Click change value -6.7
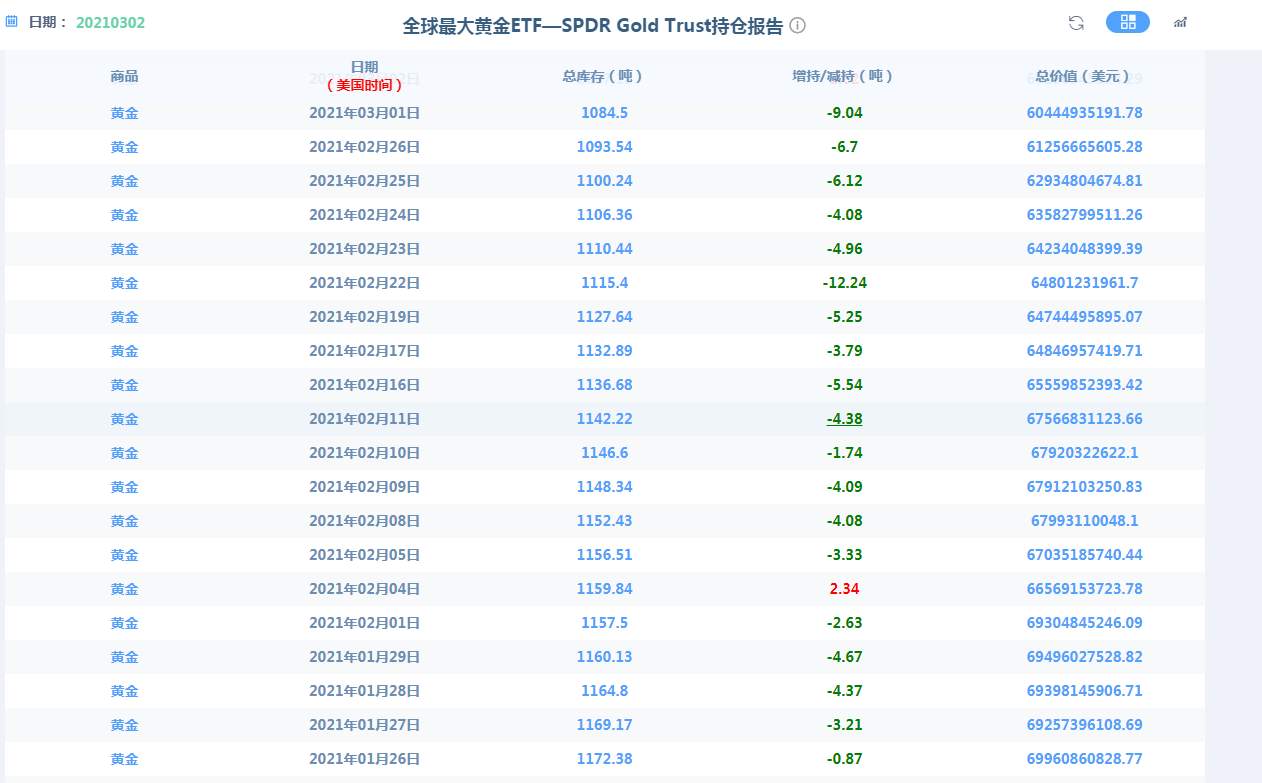 844,147
